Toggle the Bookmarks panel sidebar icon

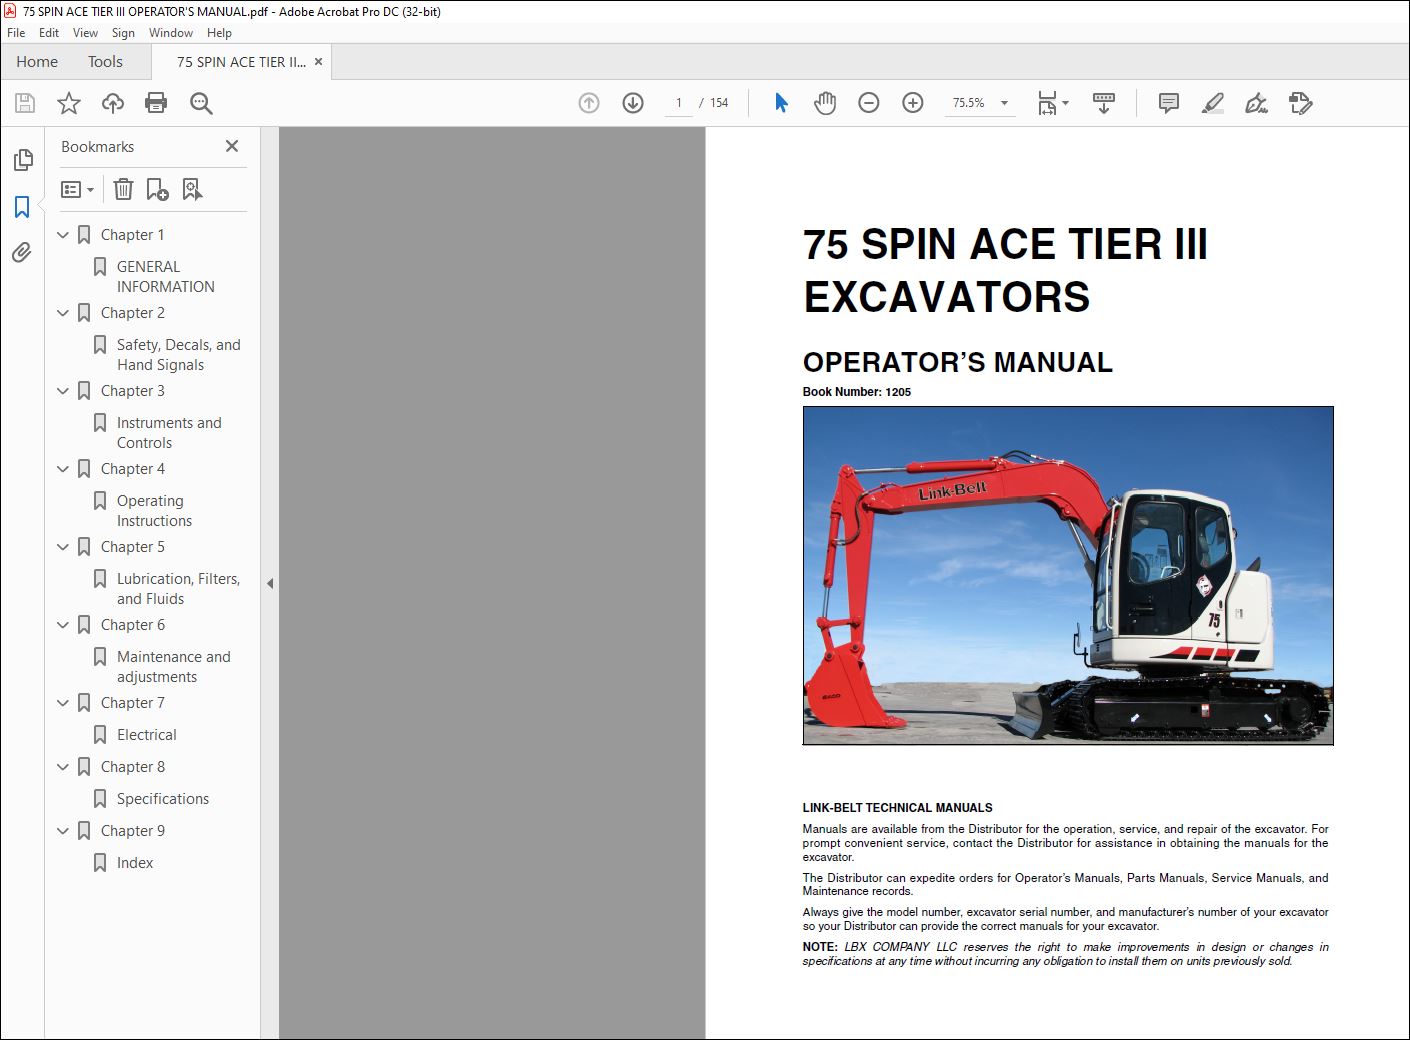pyautogui.click(x=22, y=207)
